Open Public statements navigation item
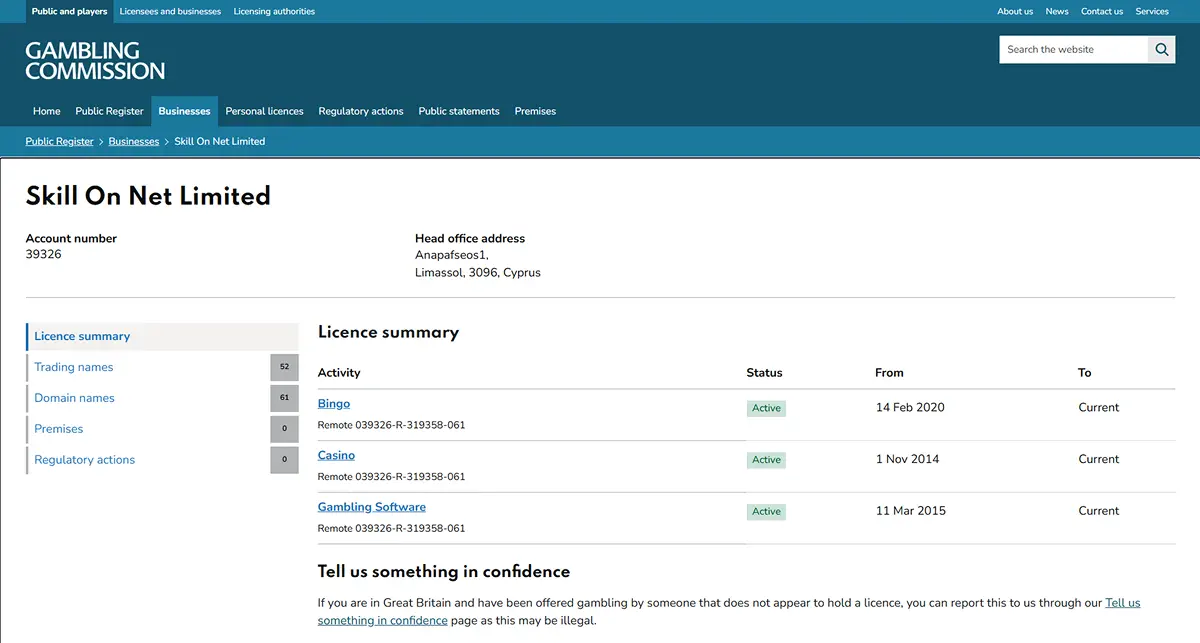 459,111
